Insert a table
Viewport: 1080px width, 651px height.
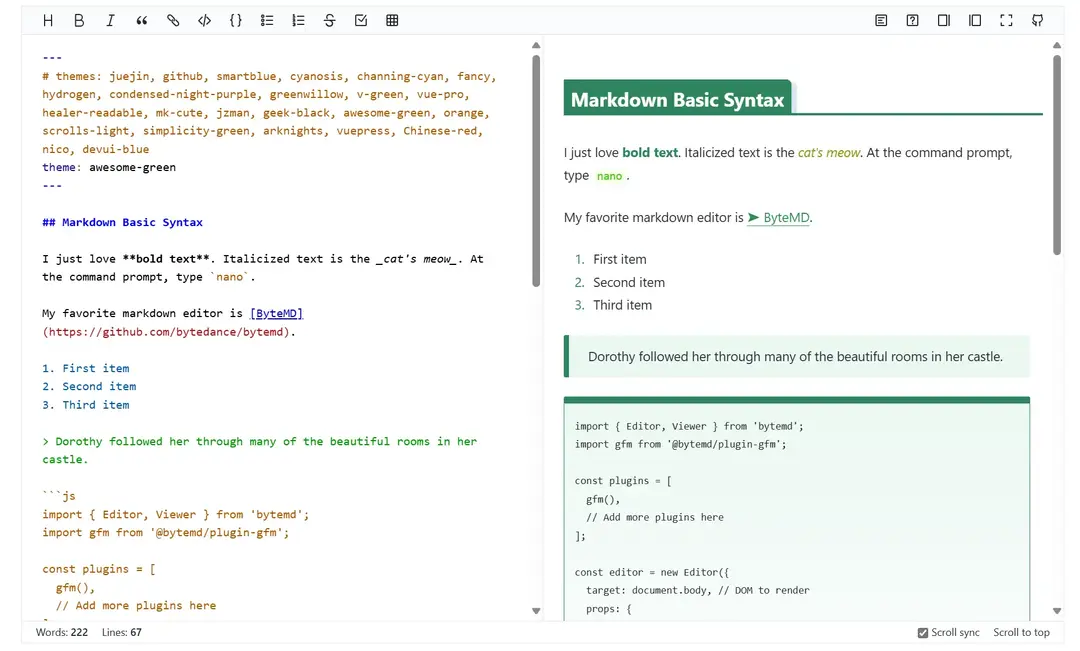392,20
